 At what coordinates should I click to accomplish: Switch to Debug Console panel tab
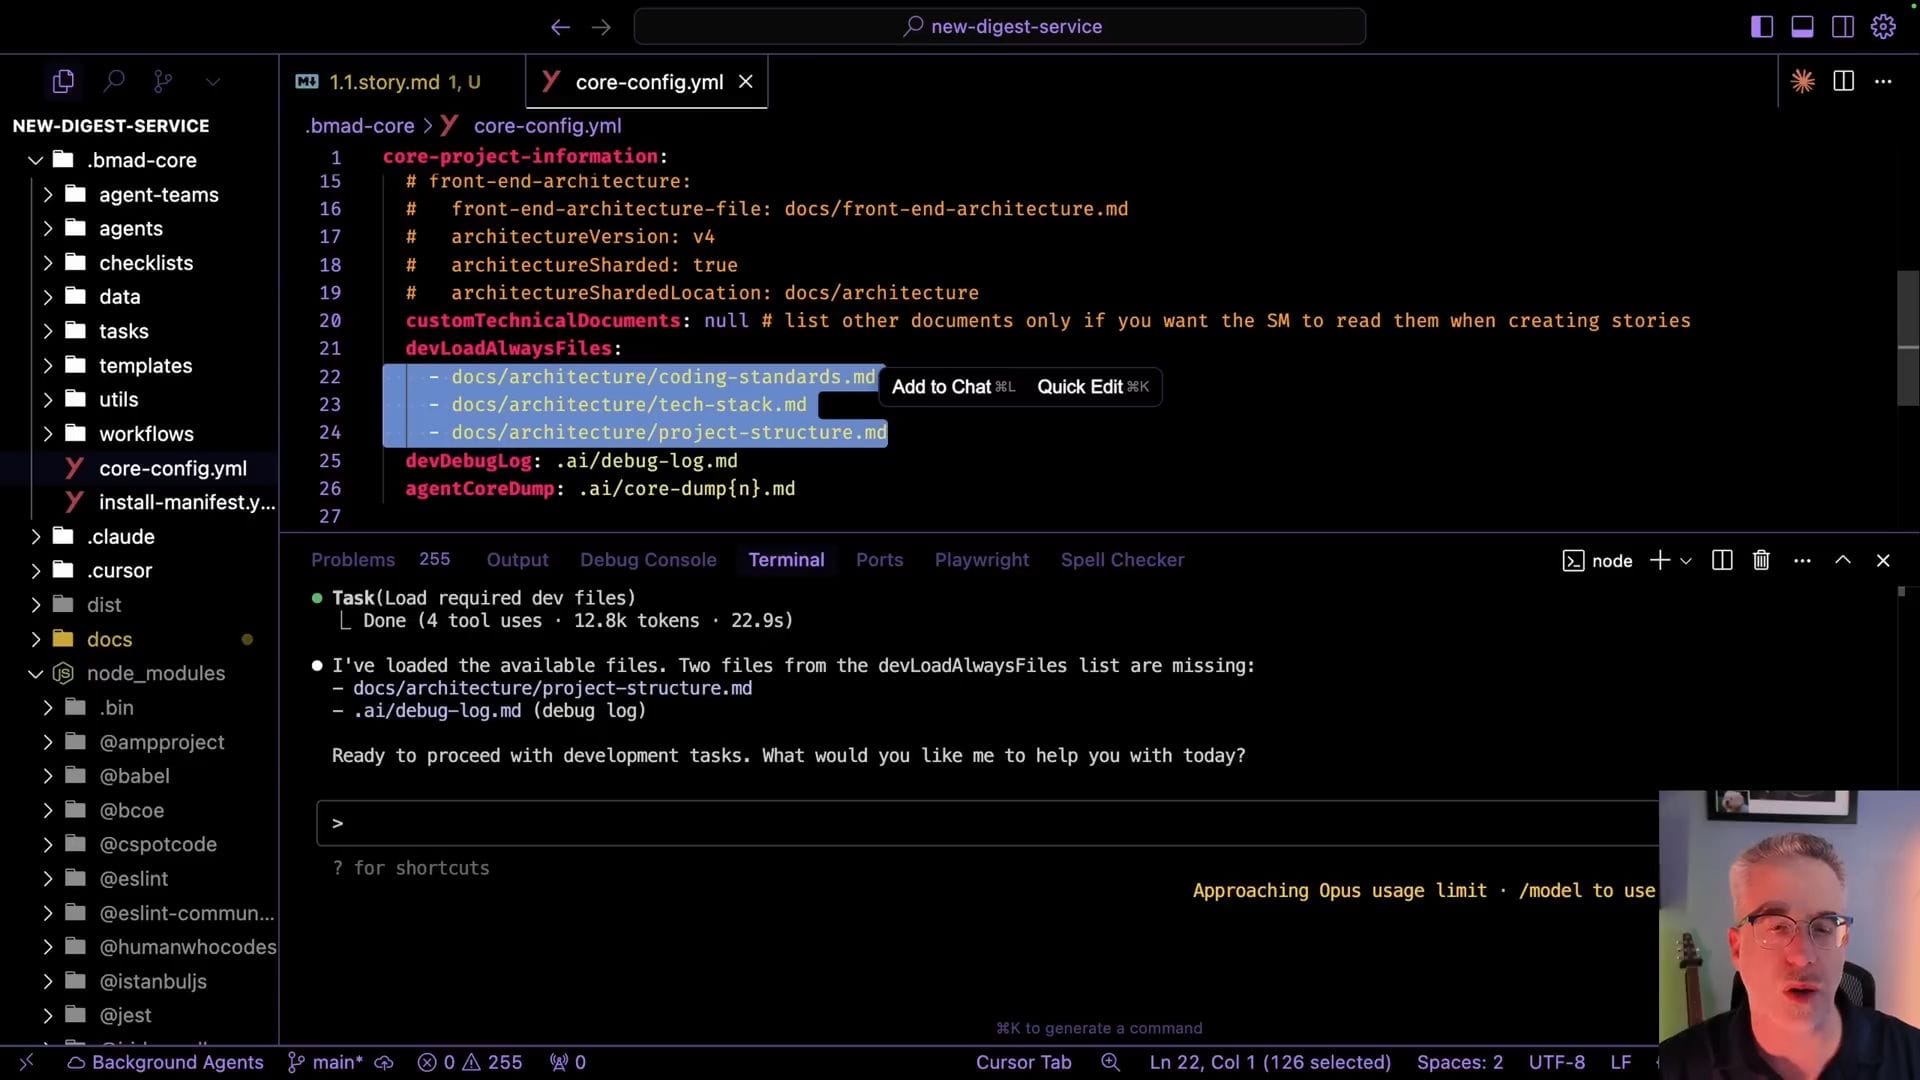pos(648,560)
